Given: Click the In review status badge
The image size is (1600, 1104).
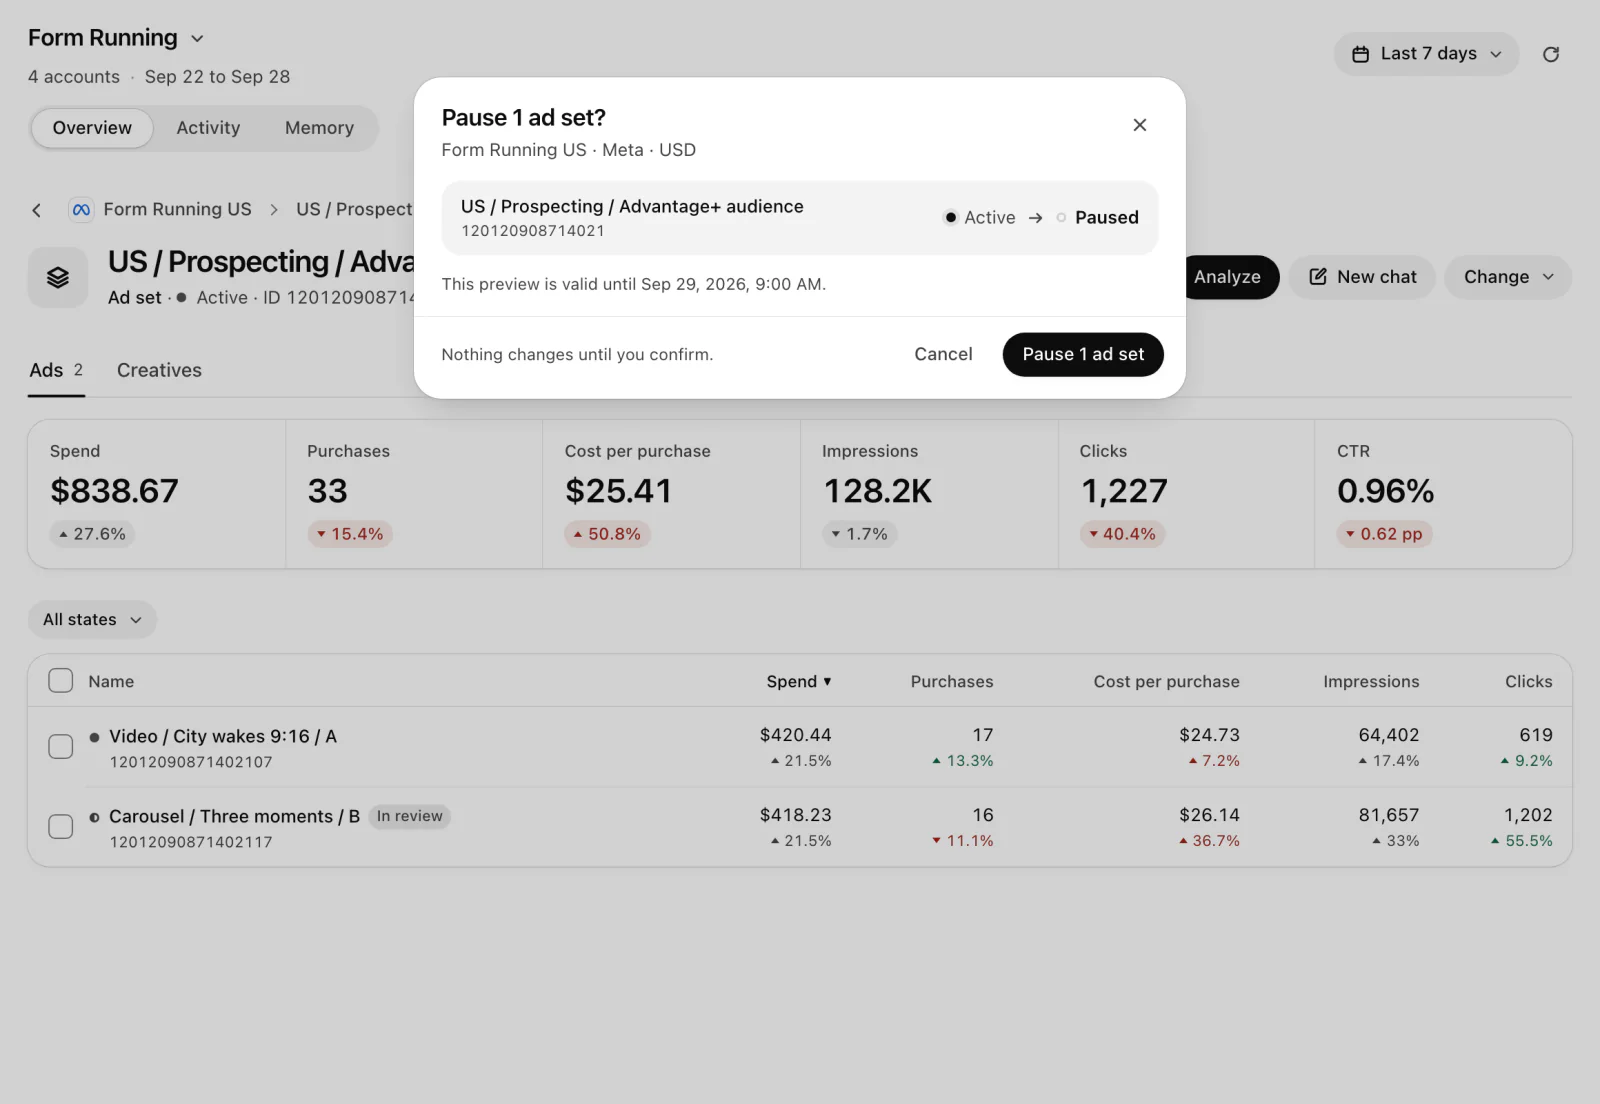Looking at the screenshot, I should pyautogui.click(x=409, y=816).
